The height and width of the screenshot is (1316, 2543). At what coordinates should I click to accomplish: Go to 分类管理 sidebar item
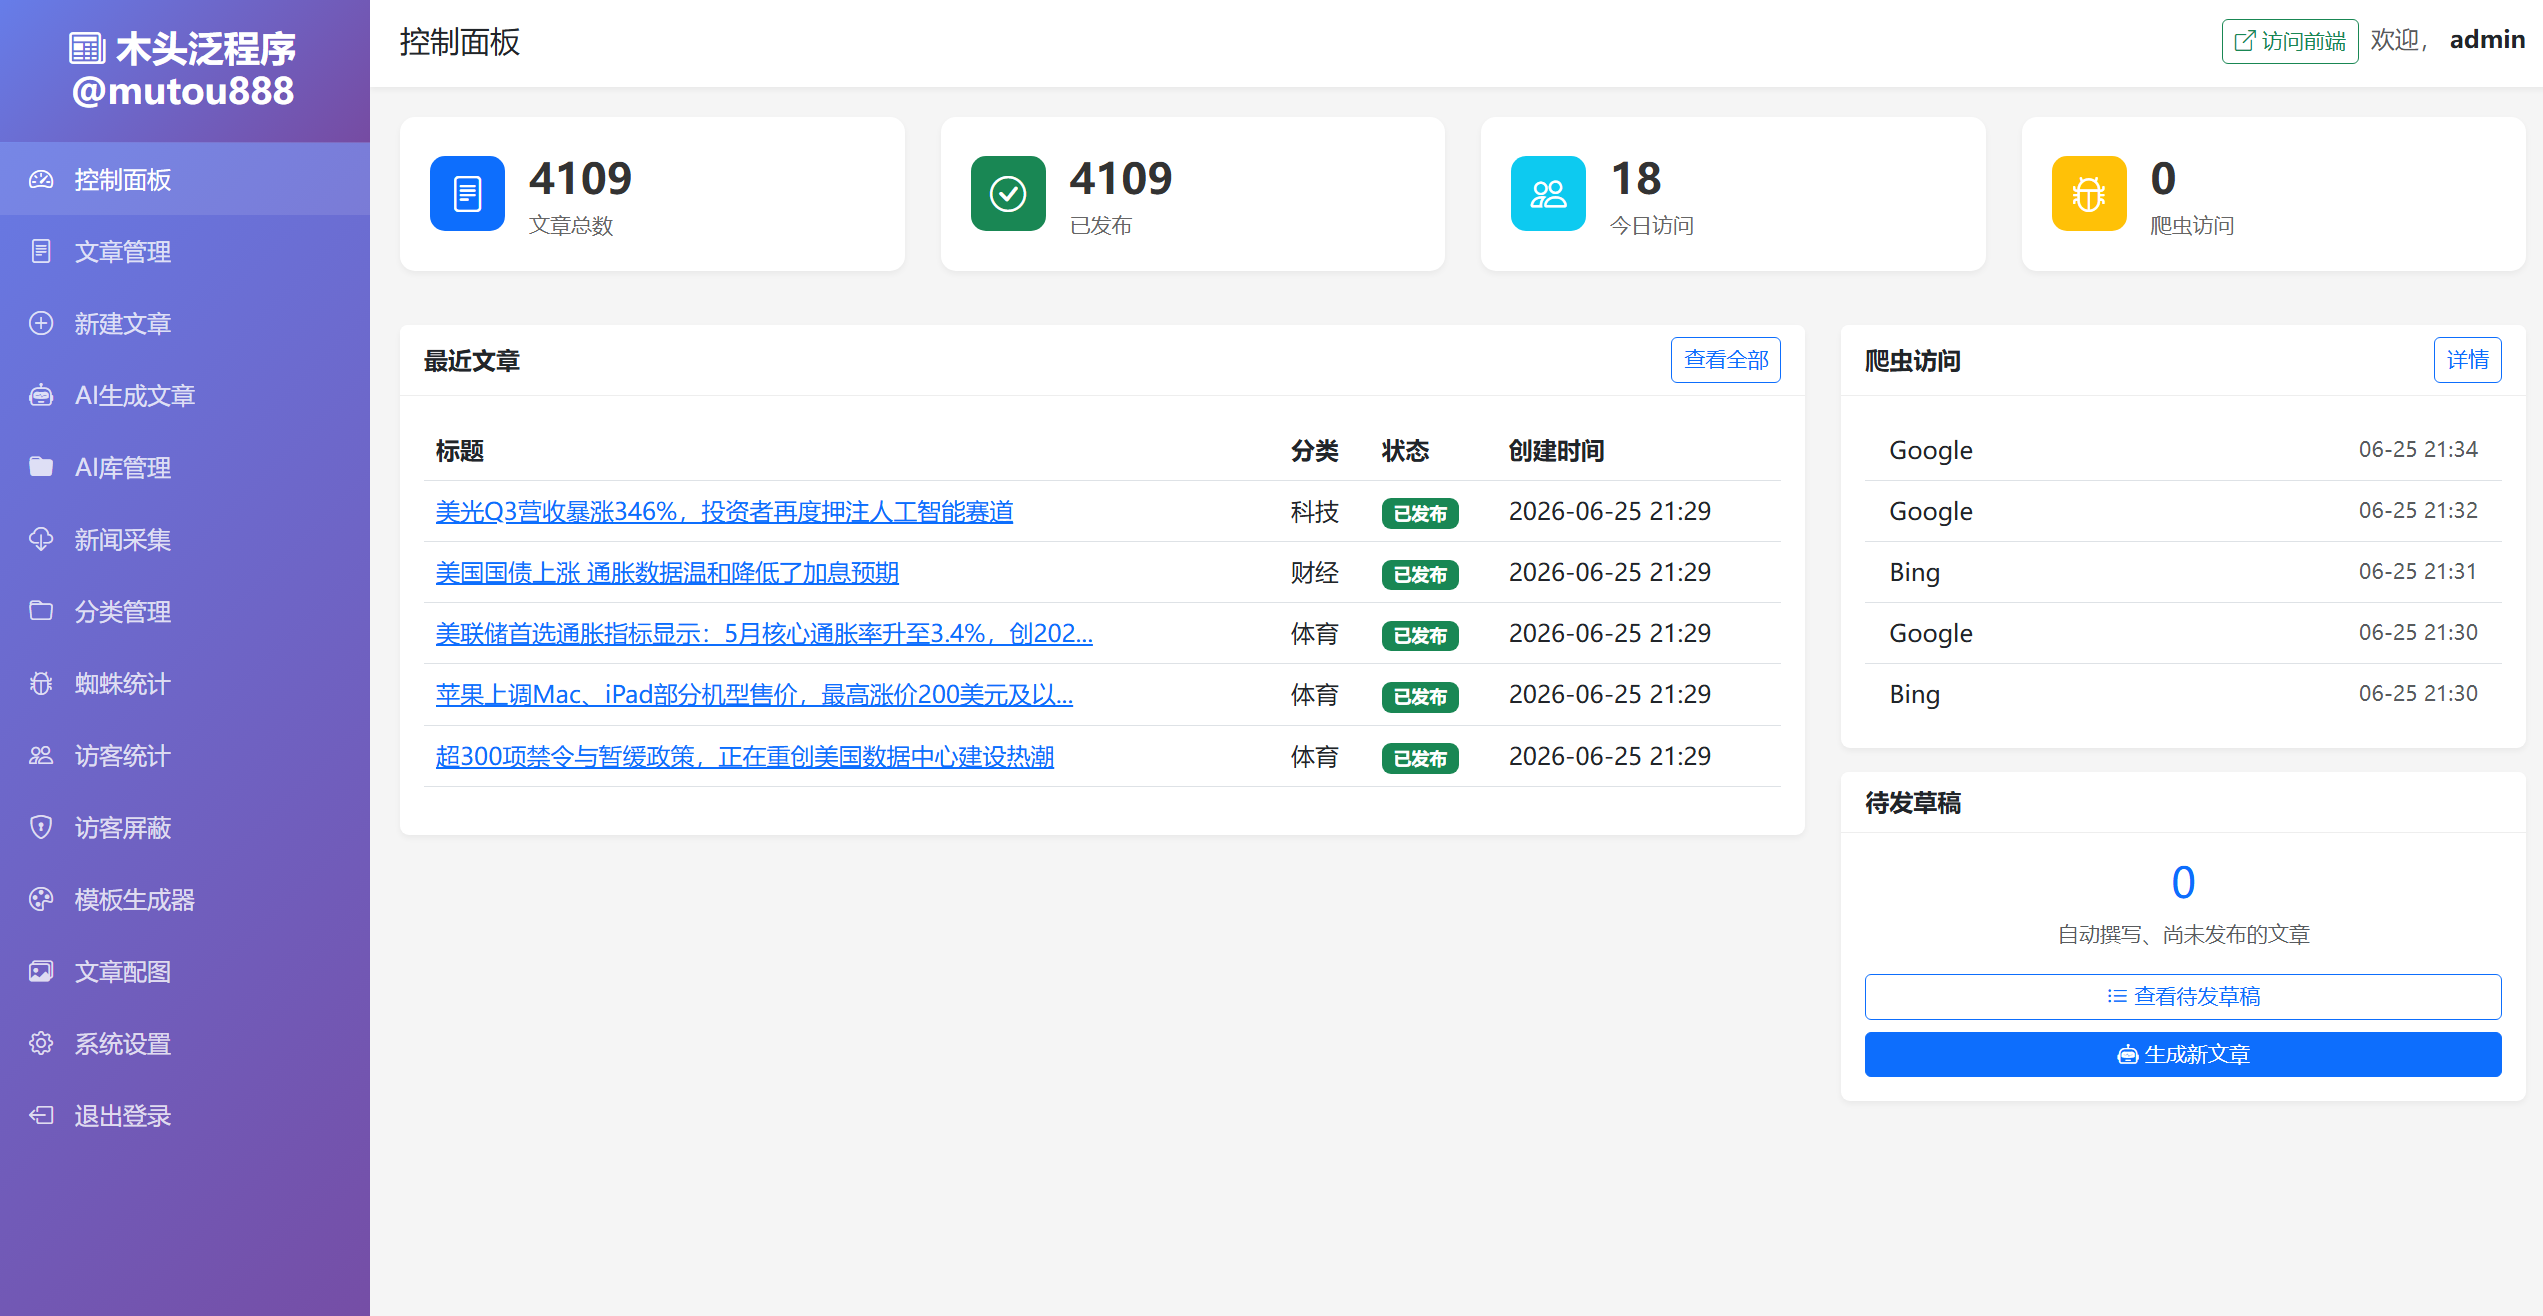[x=185, y=612]
